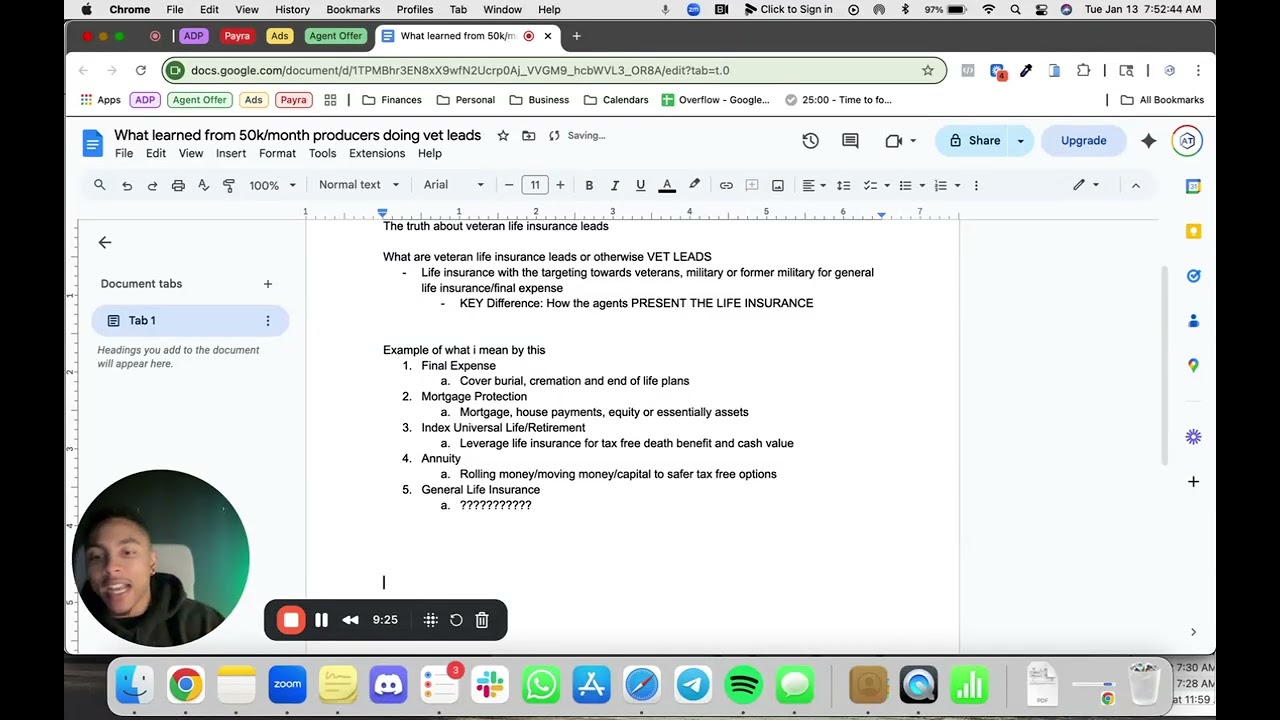Open the Format menu
This screenshot has width=1280, height=720.
[277, 154]
